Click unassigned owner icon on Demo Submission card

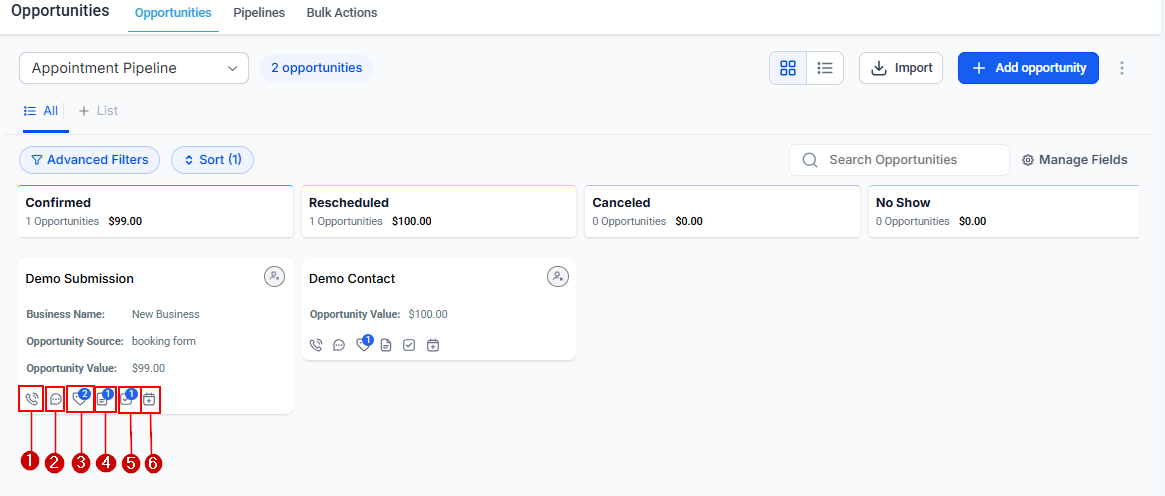click(x=275, y=277)
